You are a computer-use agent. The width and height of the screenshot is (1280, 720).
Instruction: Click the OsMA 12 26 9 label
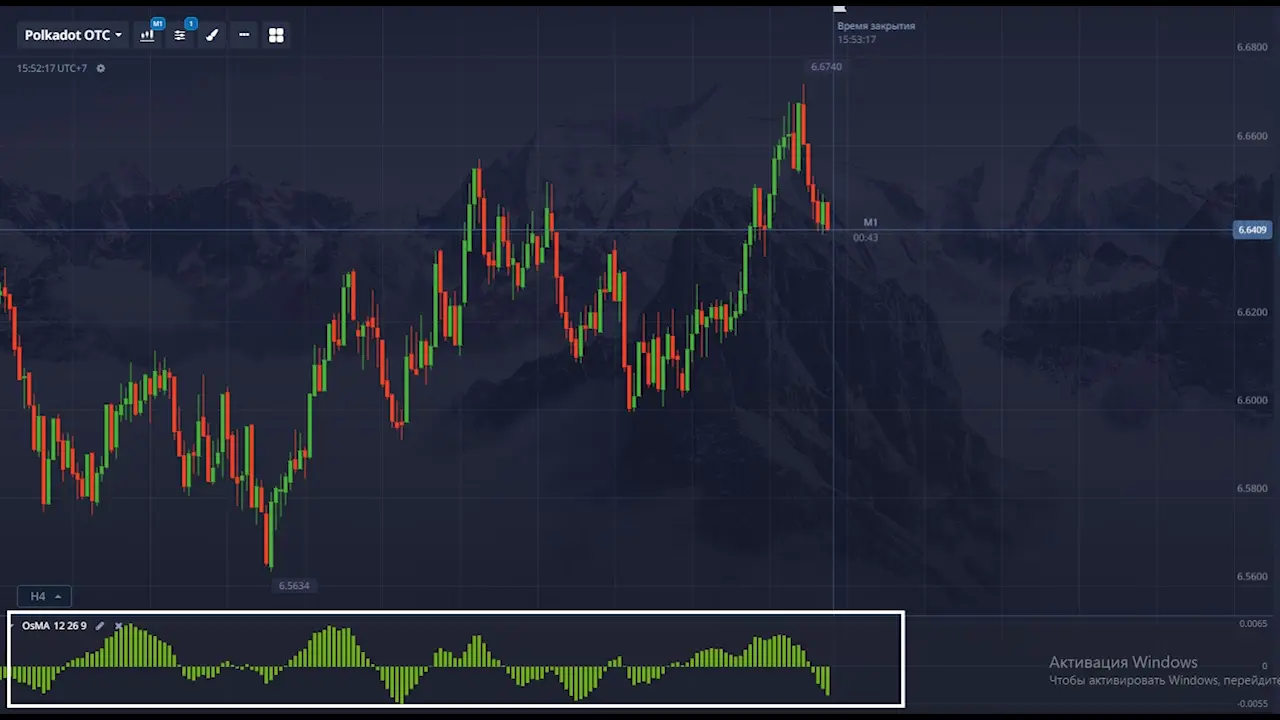click(x=54, y=626)
